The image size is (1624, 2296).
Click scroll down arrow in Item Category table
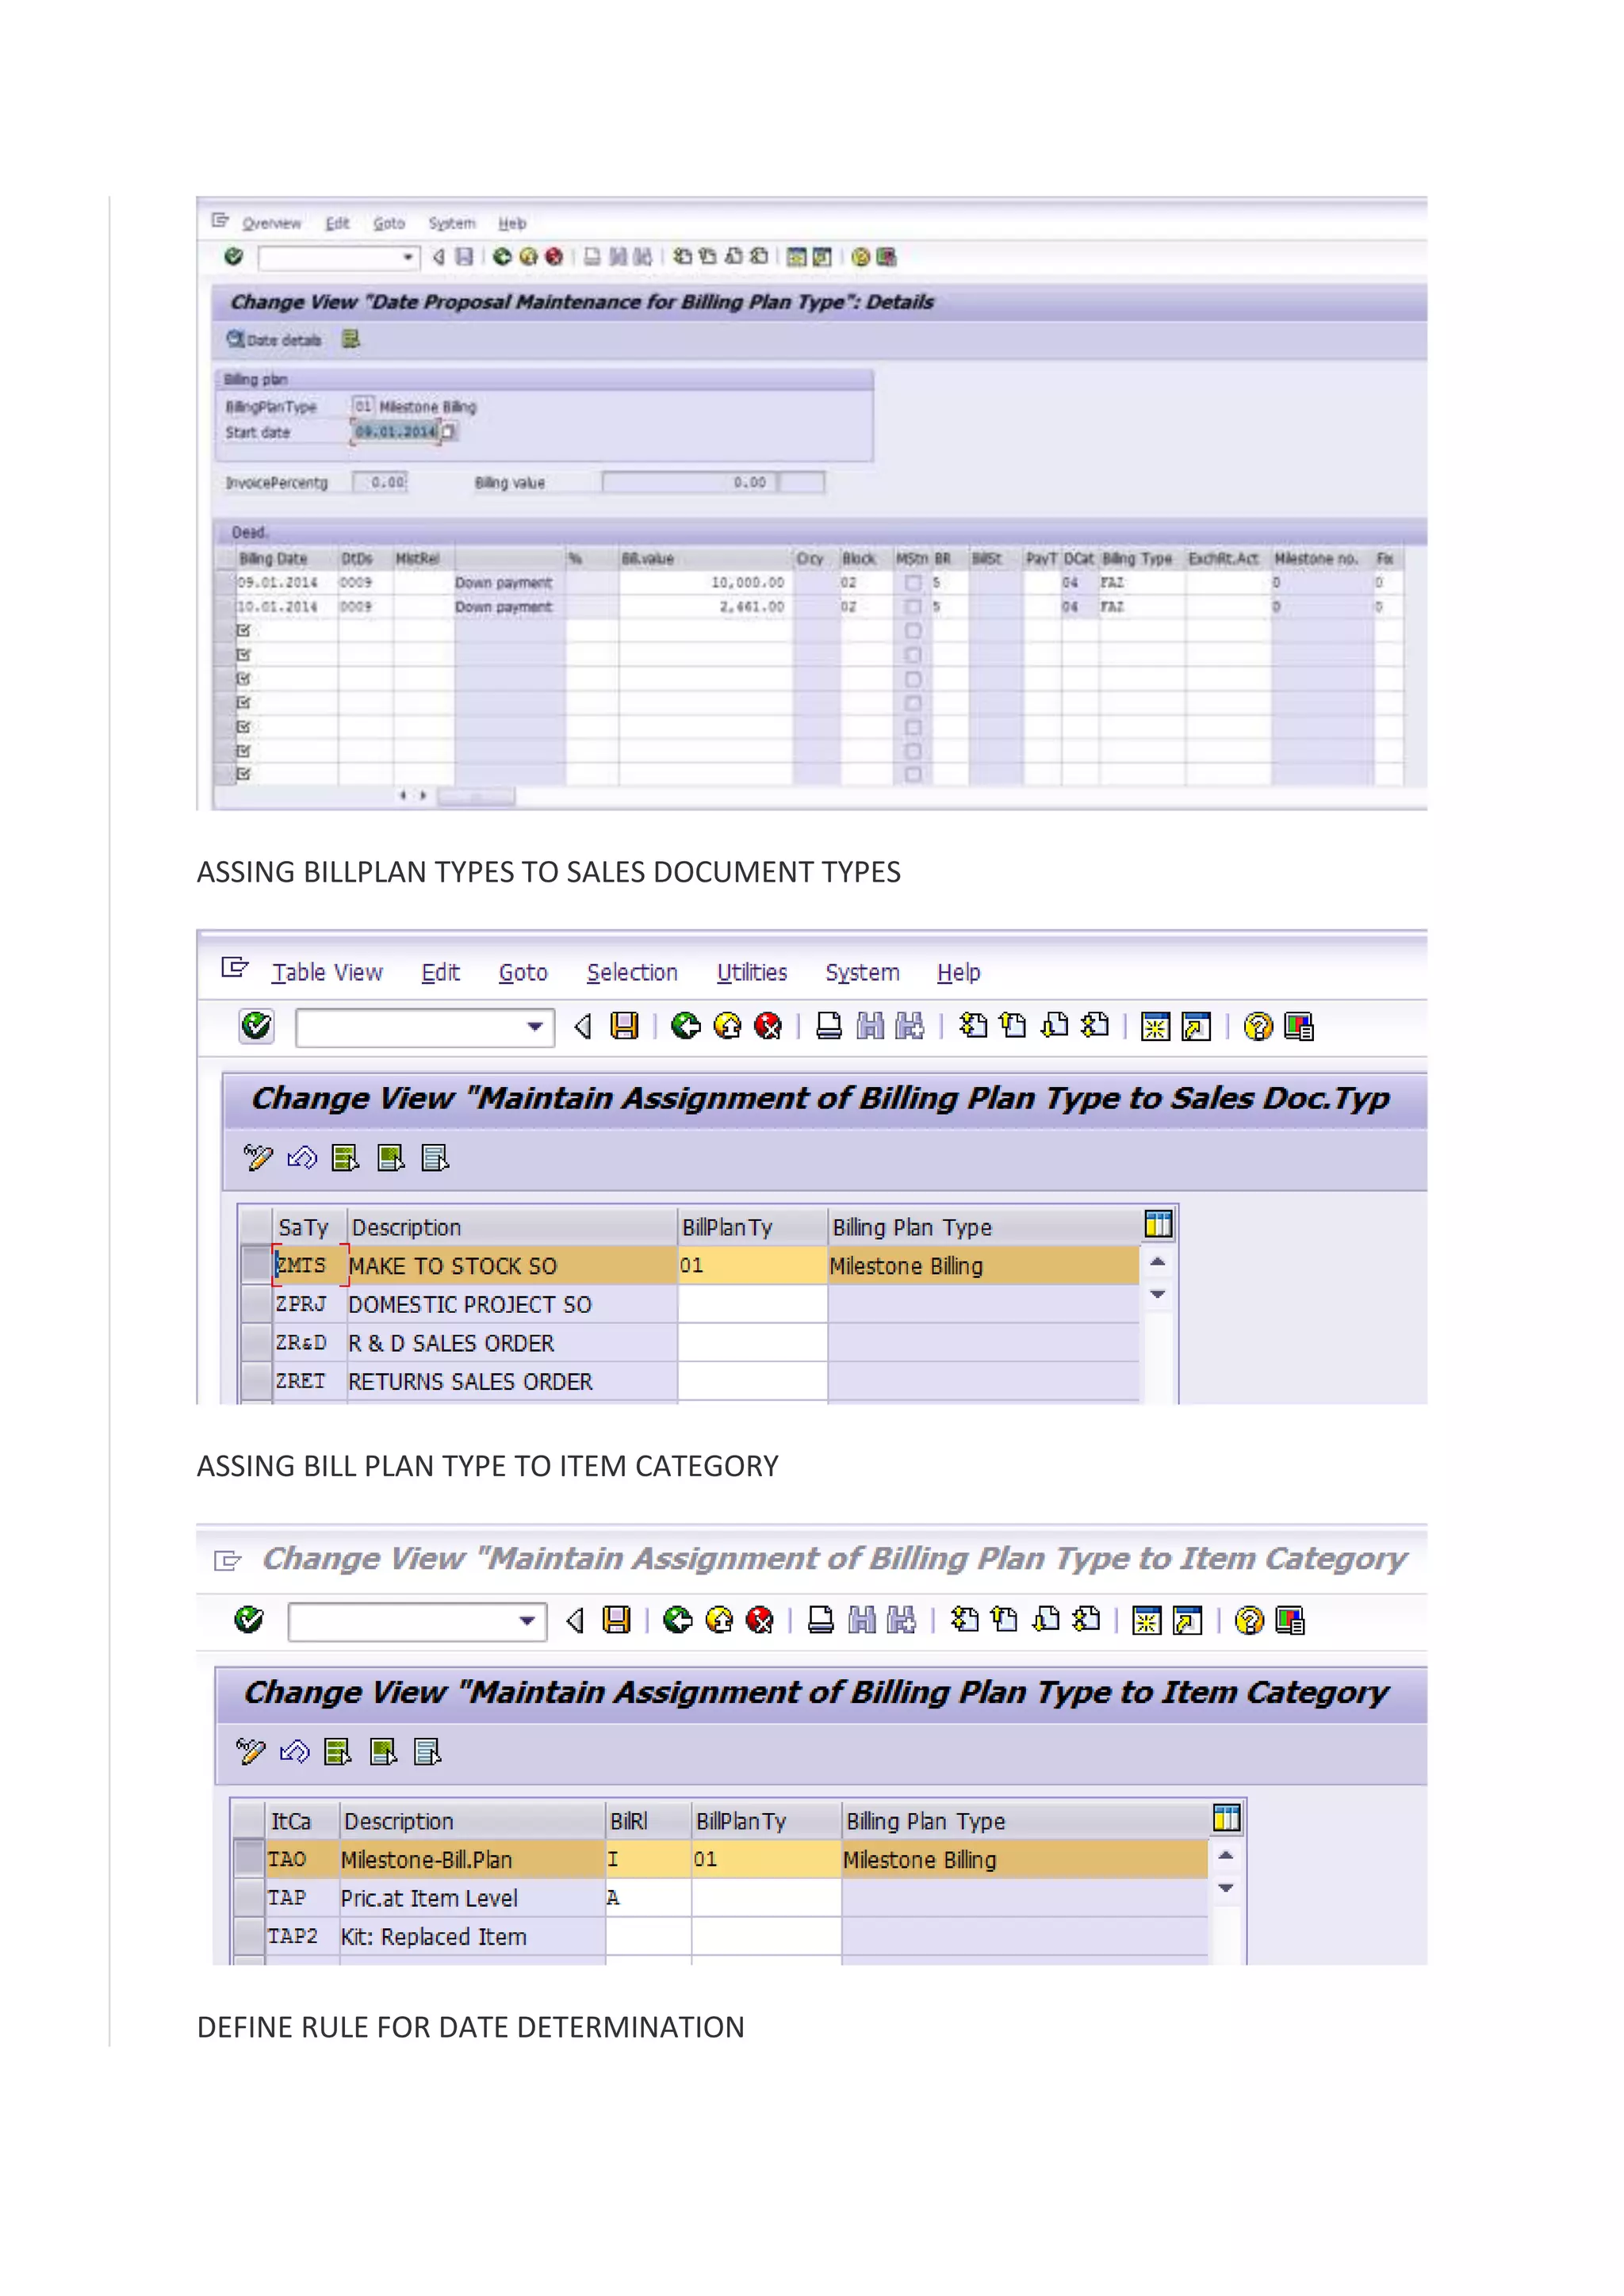(1226, 1888)
